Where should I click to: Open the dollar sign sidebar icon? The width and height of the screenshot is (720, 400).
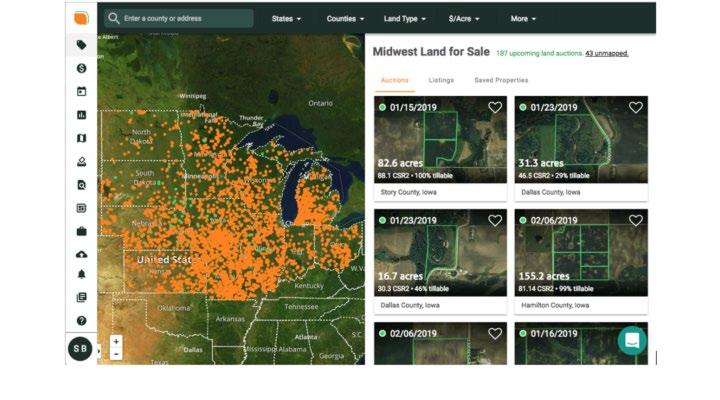click(81, 68)
